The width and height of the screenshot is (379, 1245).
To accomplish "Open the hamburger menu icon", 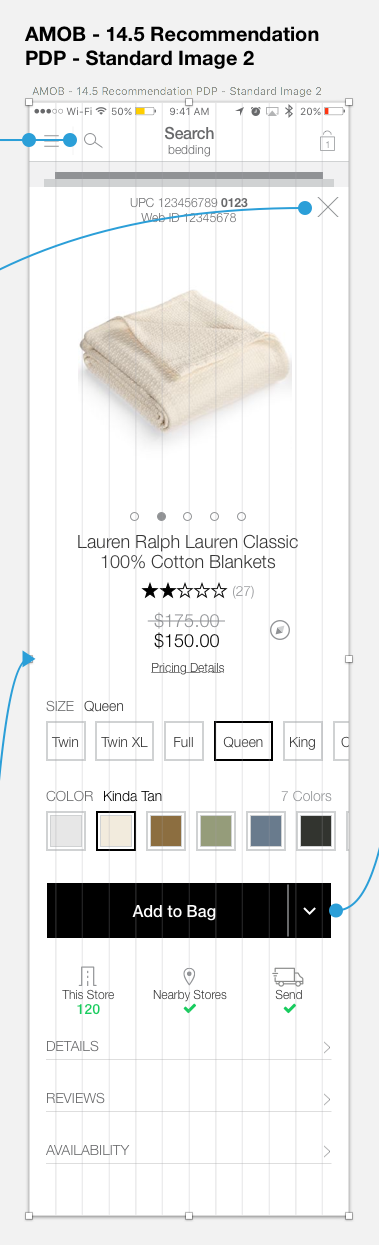I will tap(53, 141).
